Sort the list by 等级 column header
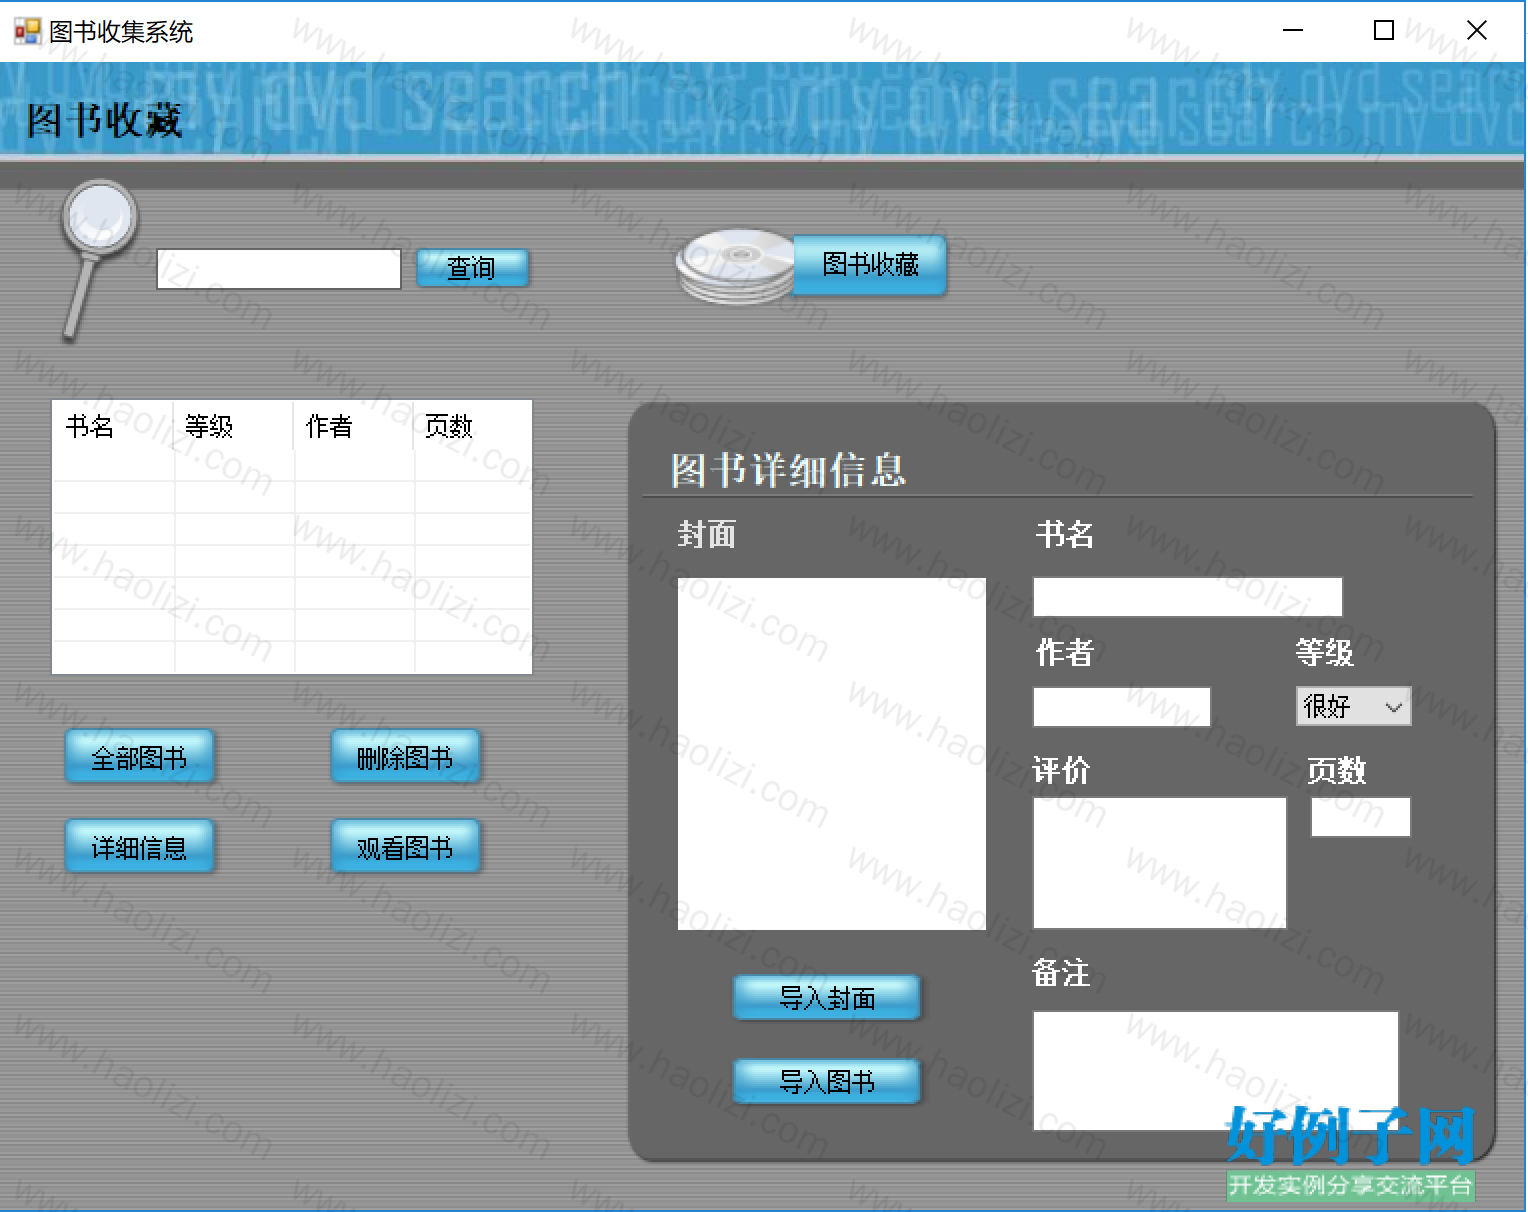 [234, 426]
